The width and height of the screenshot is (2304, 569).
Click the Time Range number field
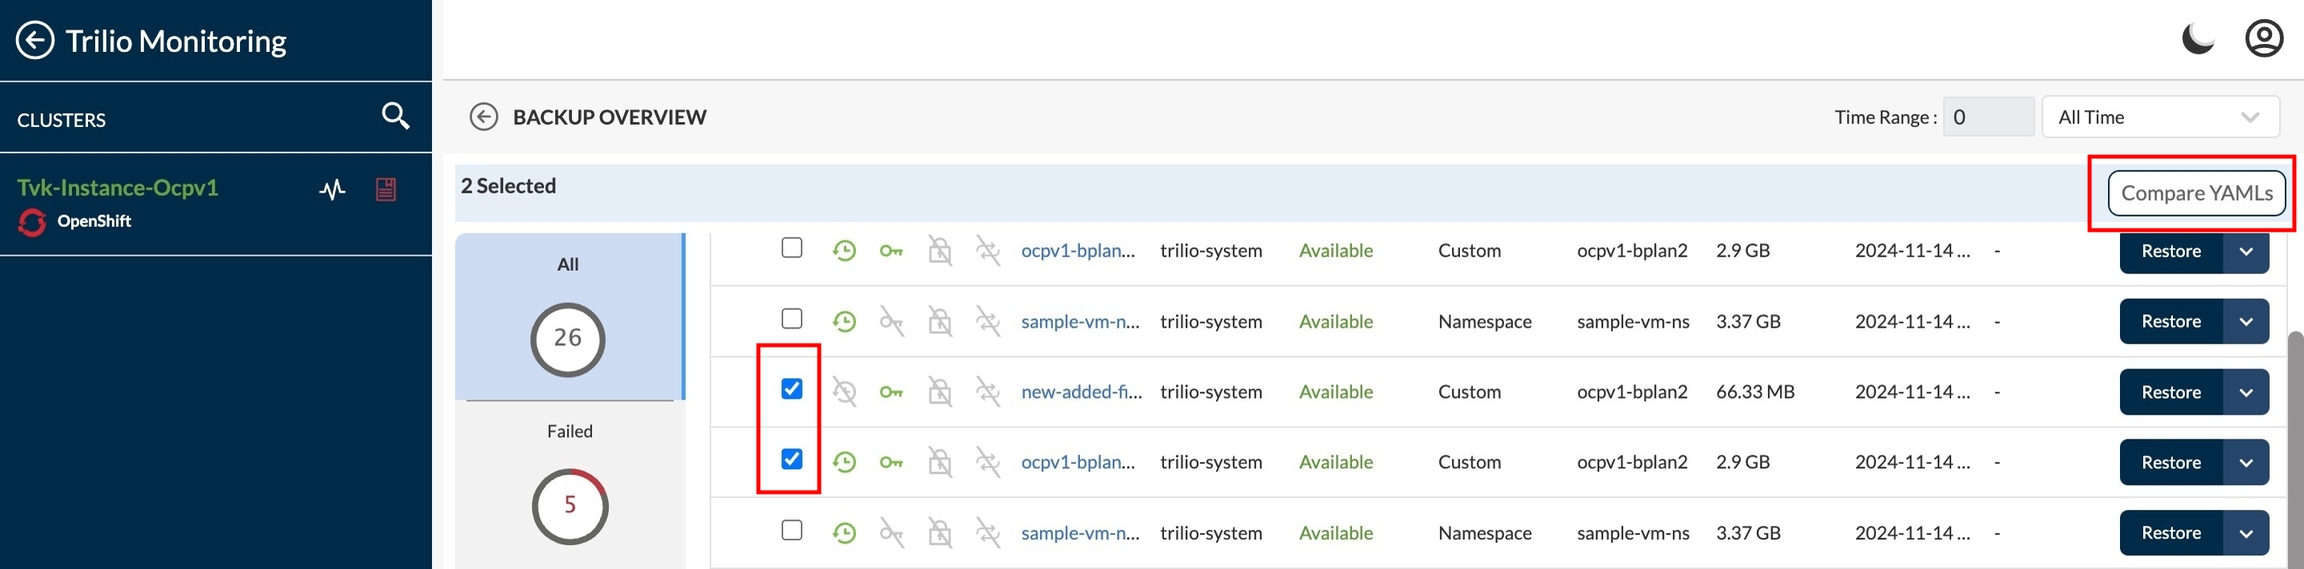coord(1987,117)
